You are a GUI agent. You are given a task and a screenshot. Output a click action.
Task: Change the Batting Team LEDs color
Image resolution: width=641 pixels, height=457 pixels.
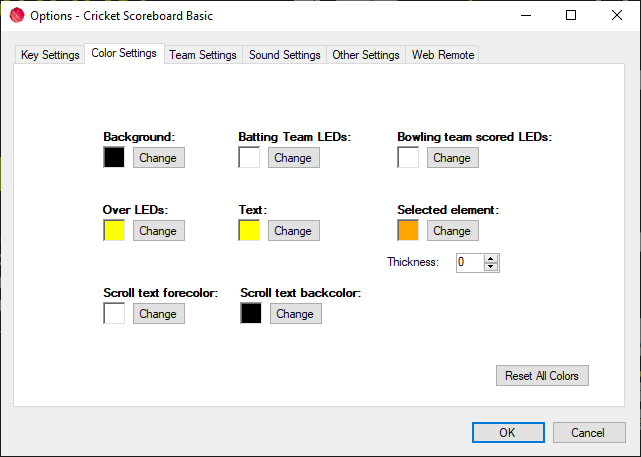click(293, 158)
